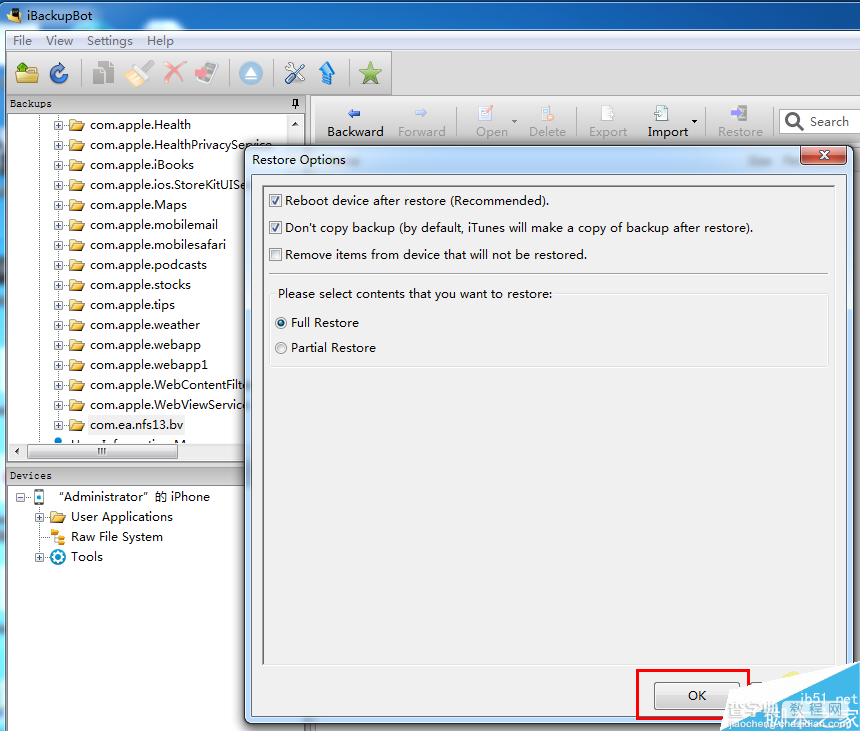Select com.apple.weather in Backups tree

click(145, 325)
